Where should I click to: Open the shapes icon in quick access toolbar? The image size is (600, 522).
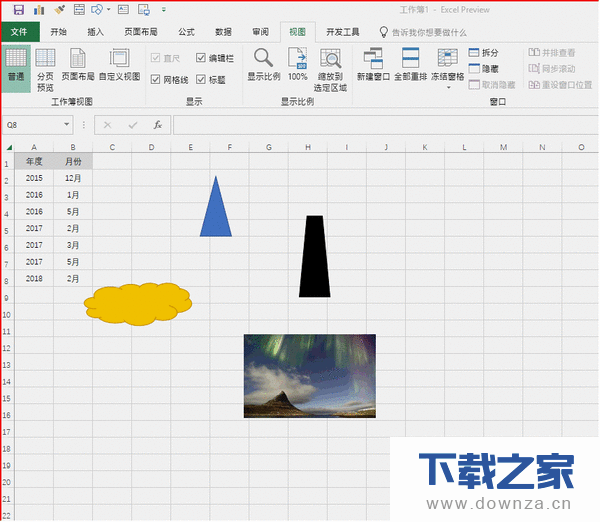pyautogui.click(x=97, y=10)
